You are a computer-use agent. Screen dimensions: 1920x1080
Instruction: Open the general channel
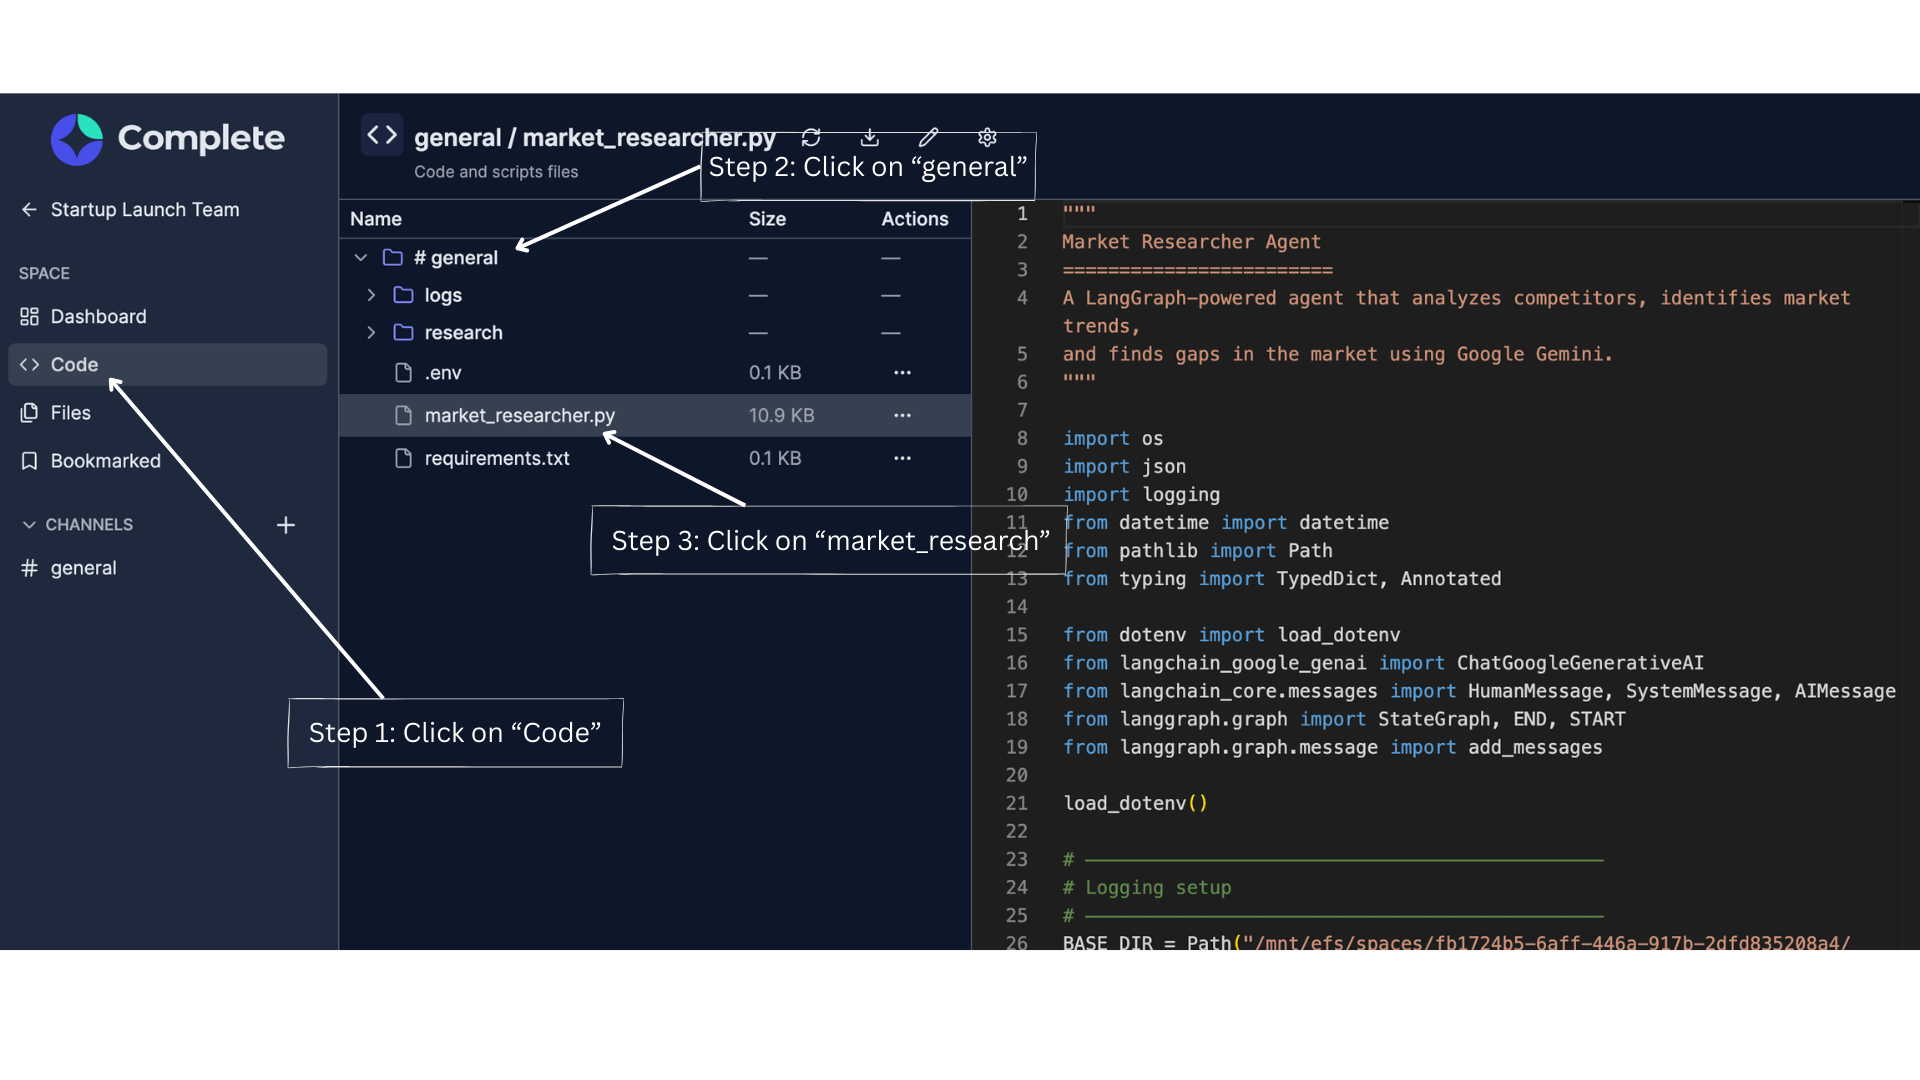83,568
